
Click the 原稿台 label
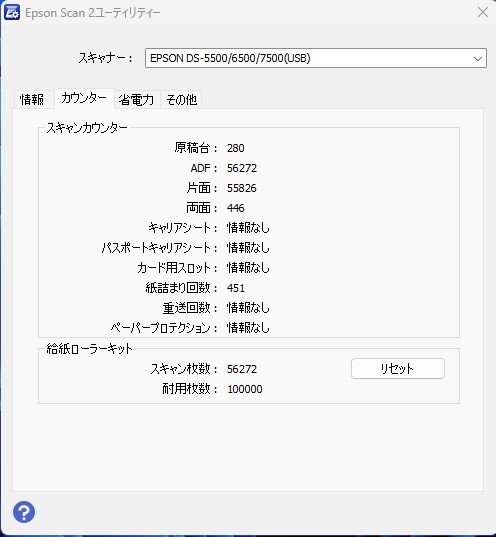[196, 148]
